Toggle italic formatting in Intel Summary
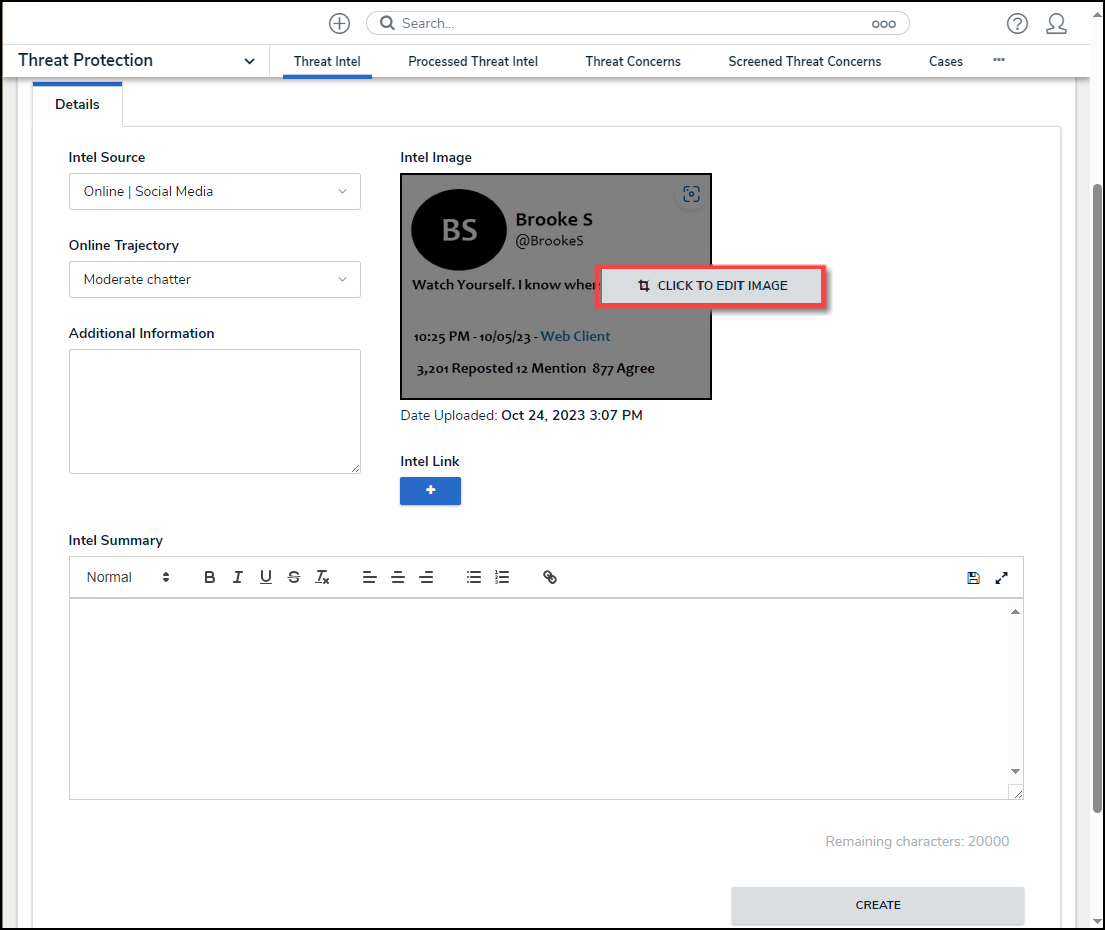The image size is (1105, 930). click(238, 577)
